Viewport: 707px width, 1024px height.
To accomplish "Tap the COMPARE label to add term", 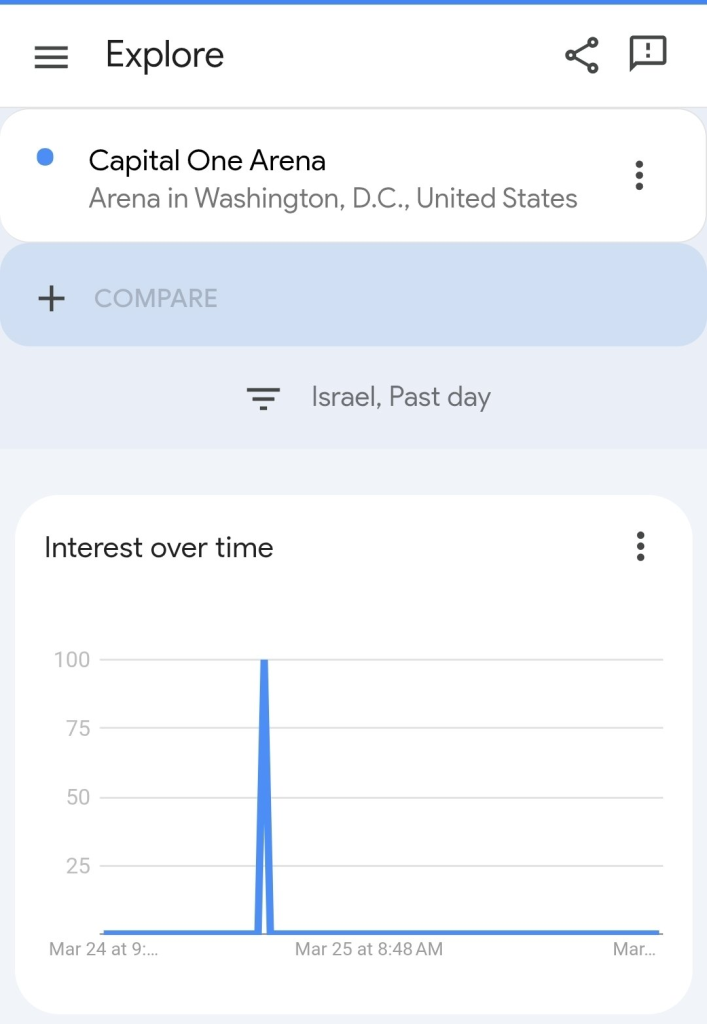I will coord(156,298).
